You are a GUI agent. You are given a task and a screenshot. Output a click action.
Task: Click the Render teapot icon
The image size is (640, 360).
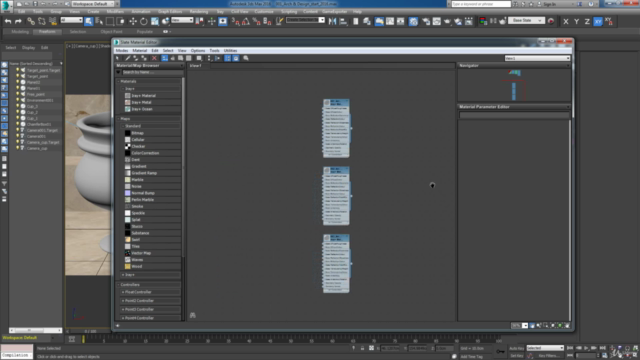(x=447, y=21)
